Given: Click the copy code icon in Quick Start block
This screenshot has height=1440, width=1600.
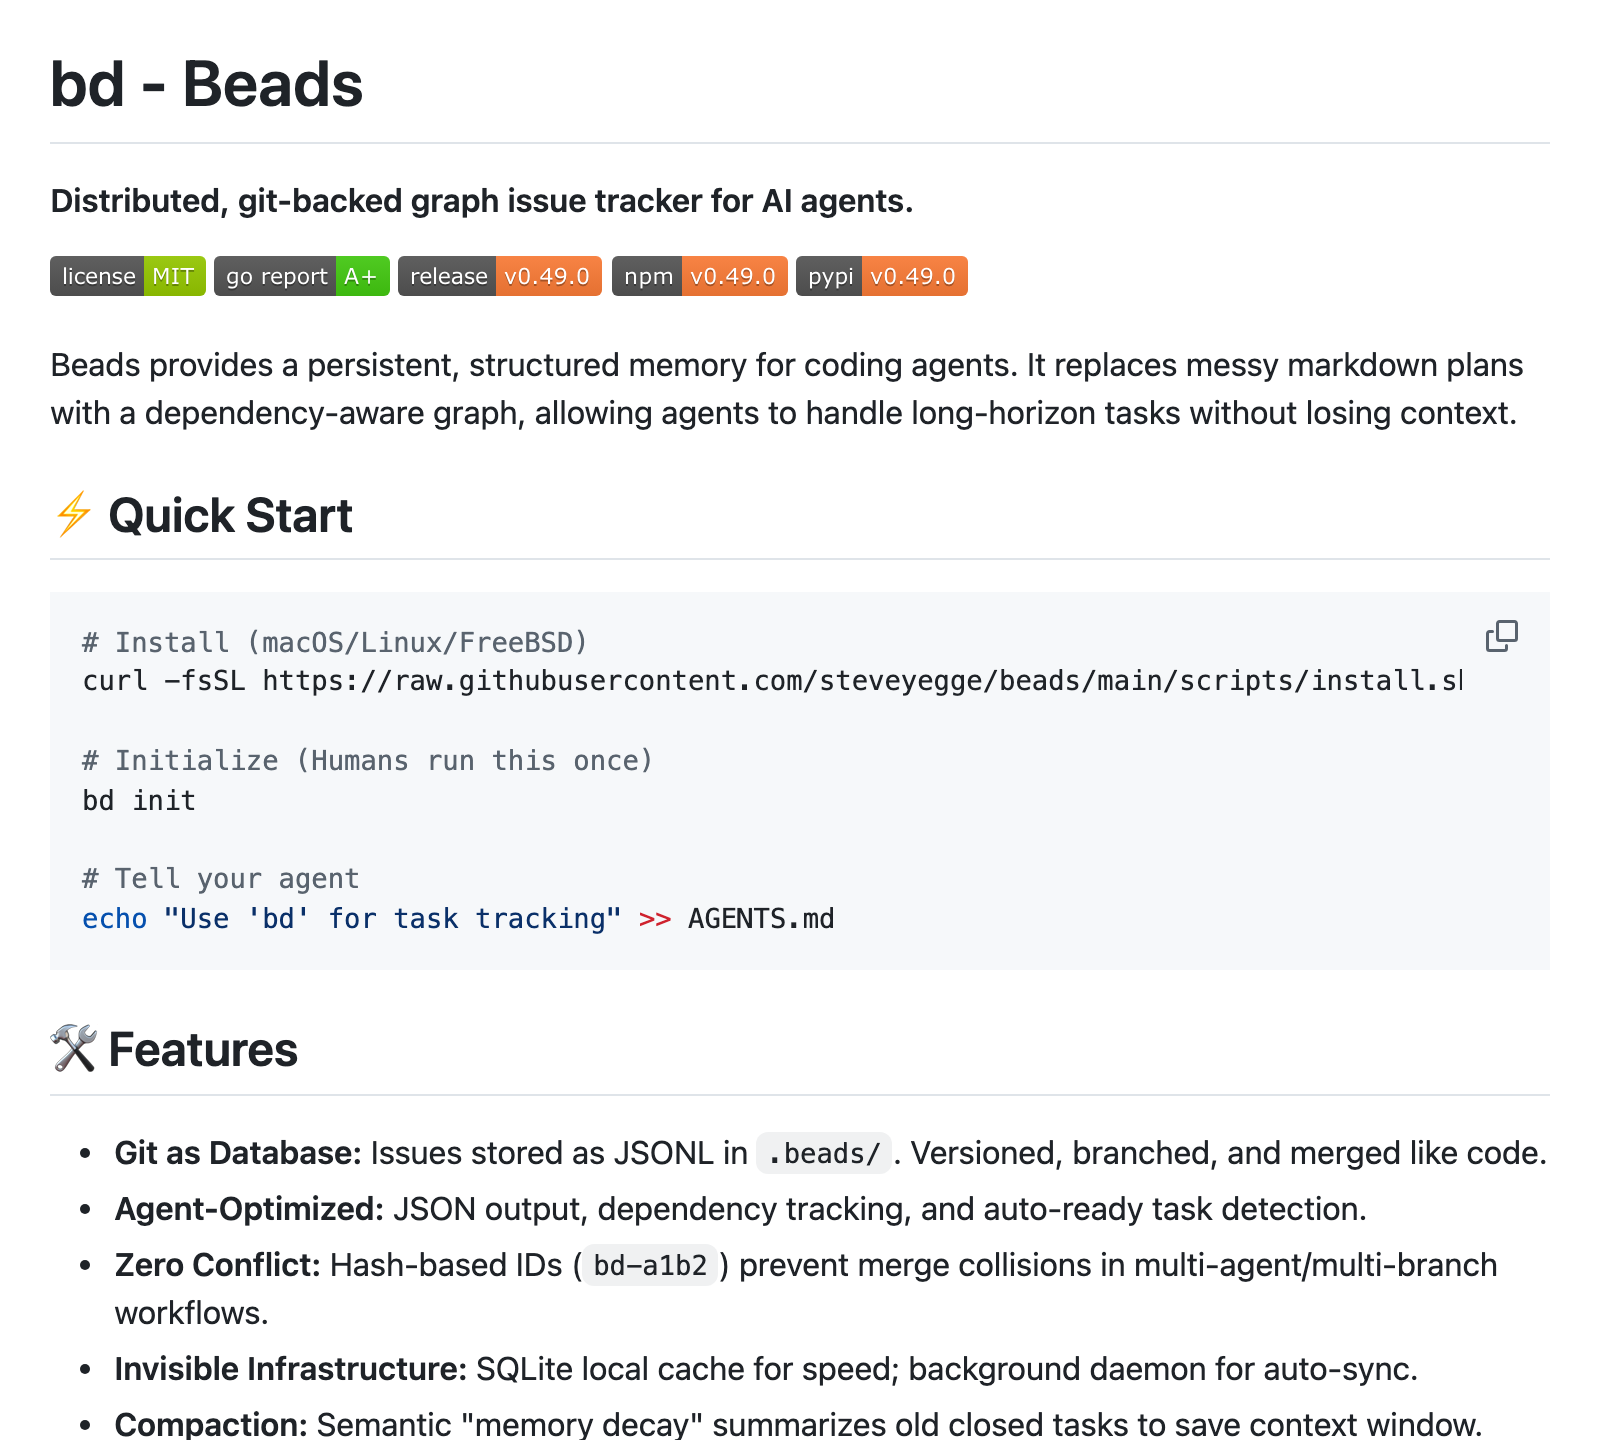Looking at the screenshot, I should 1501,636.
